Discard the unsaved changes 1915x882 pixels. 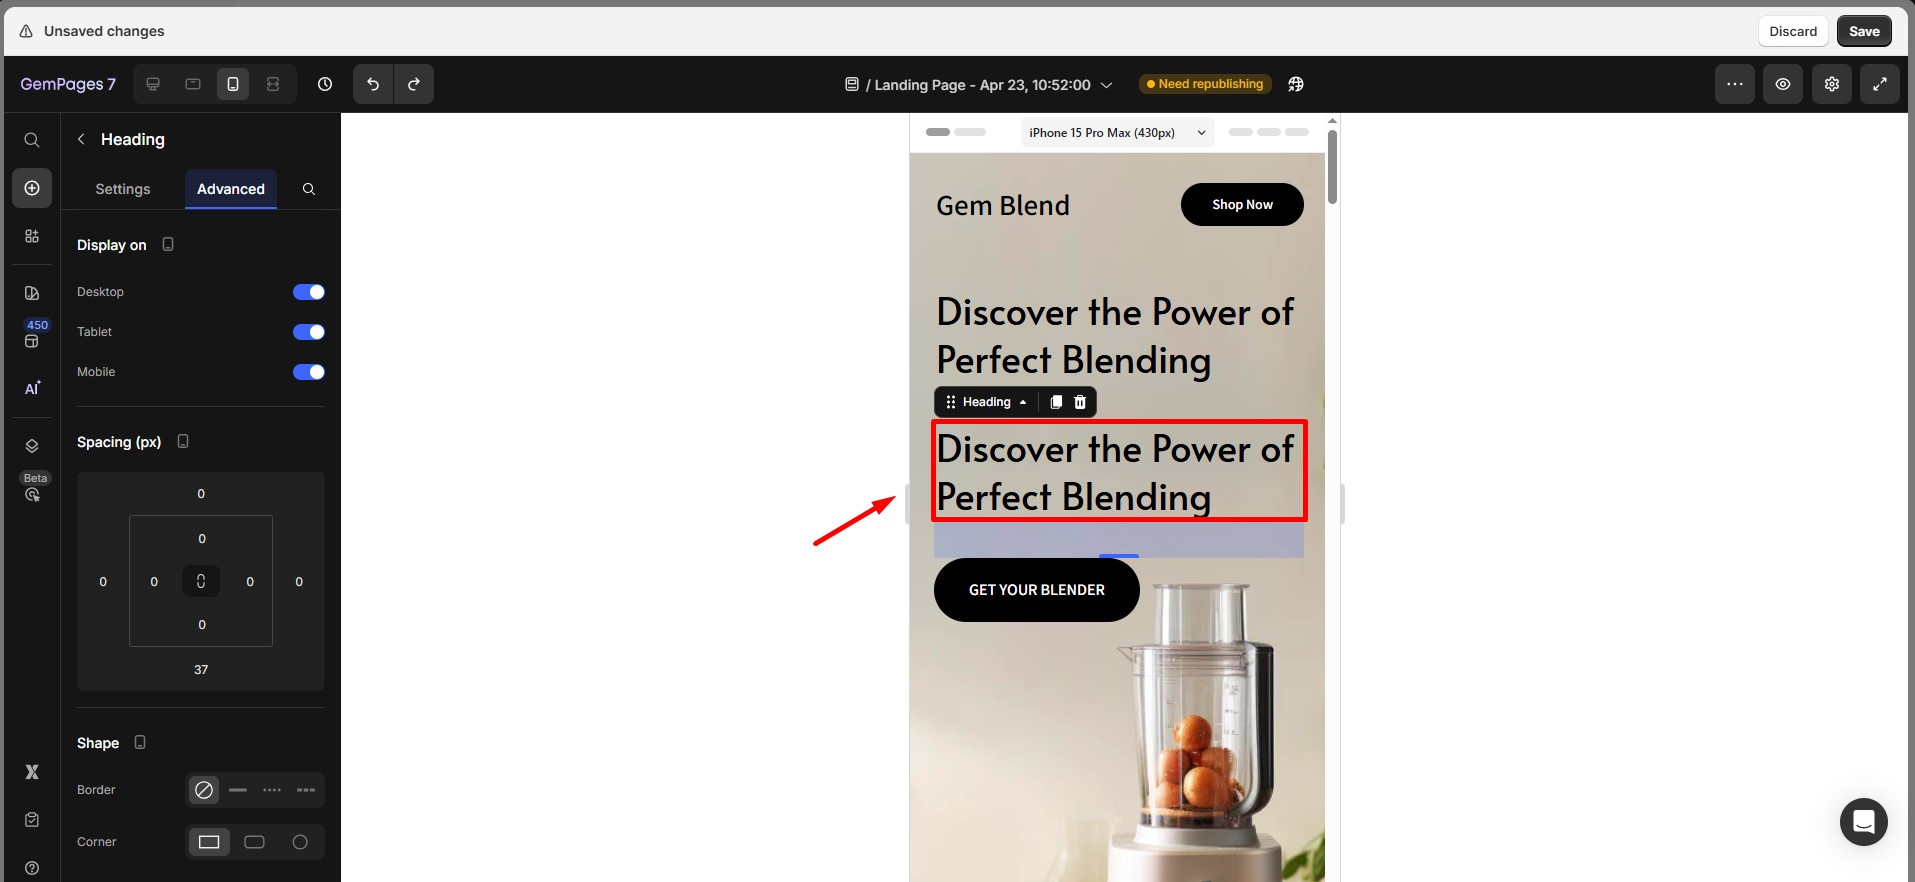(1793, 31)
